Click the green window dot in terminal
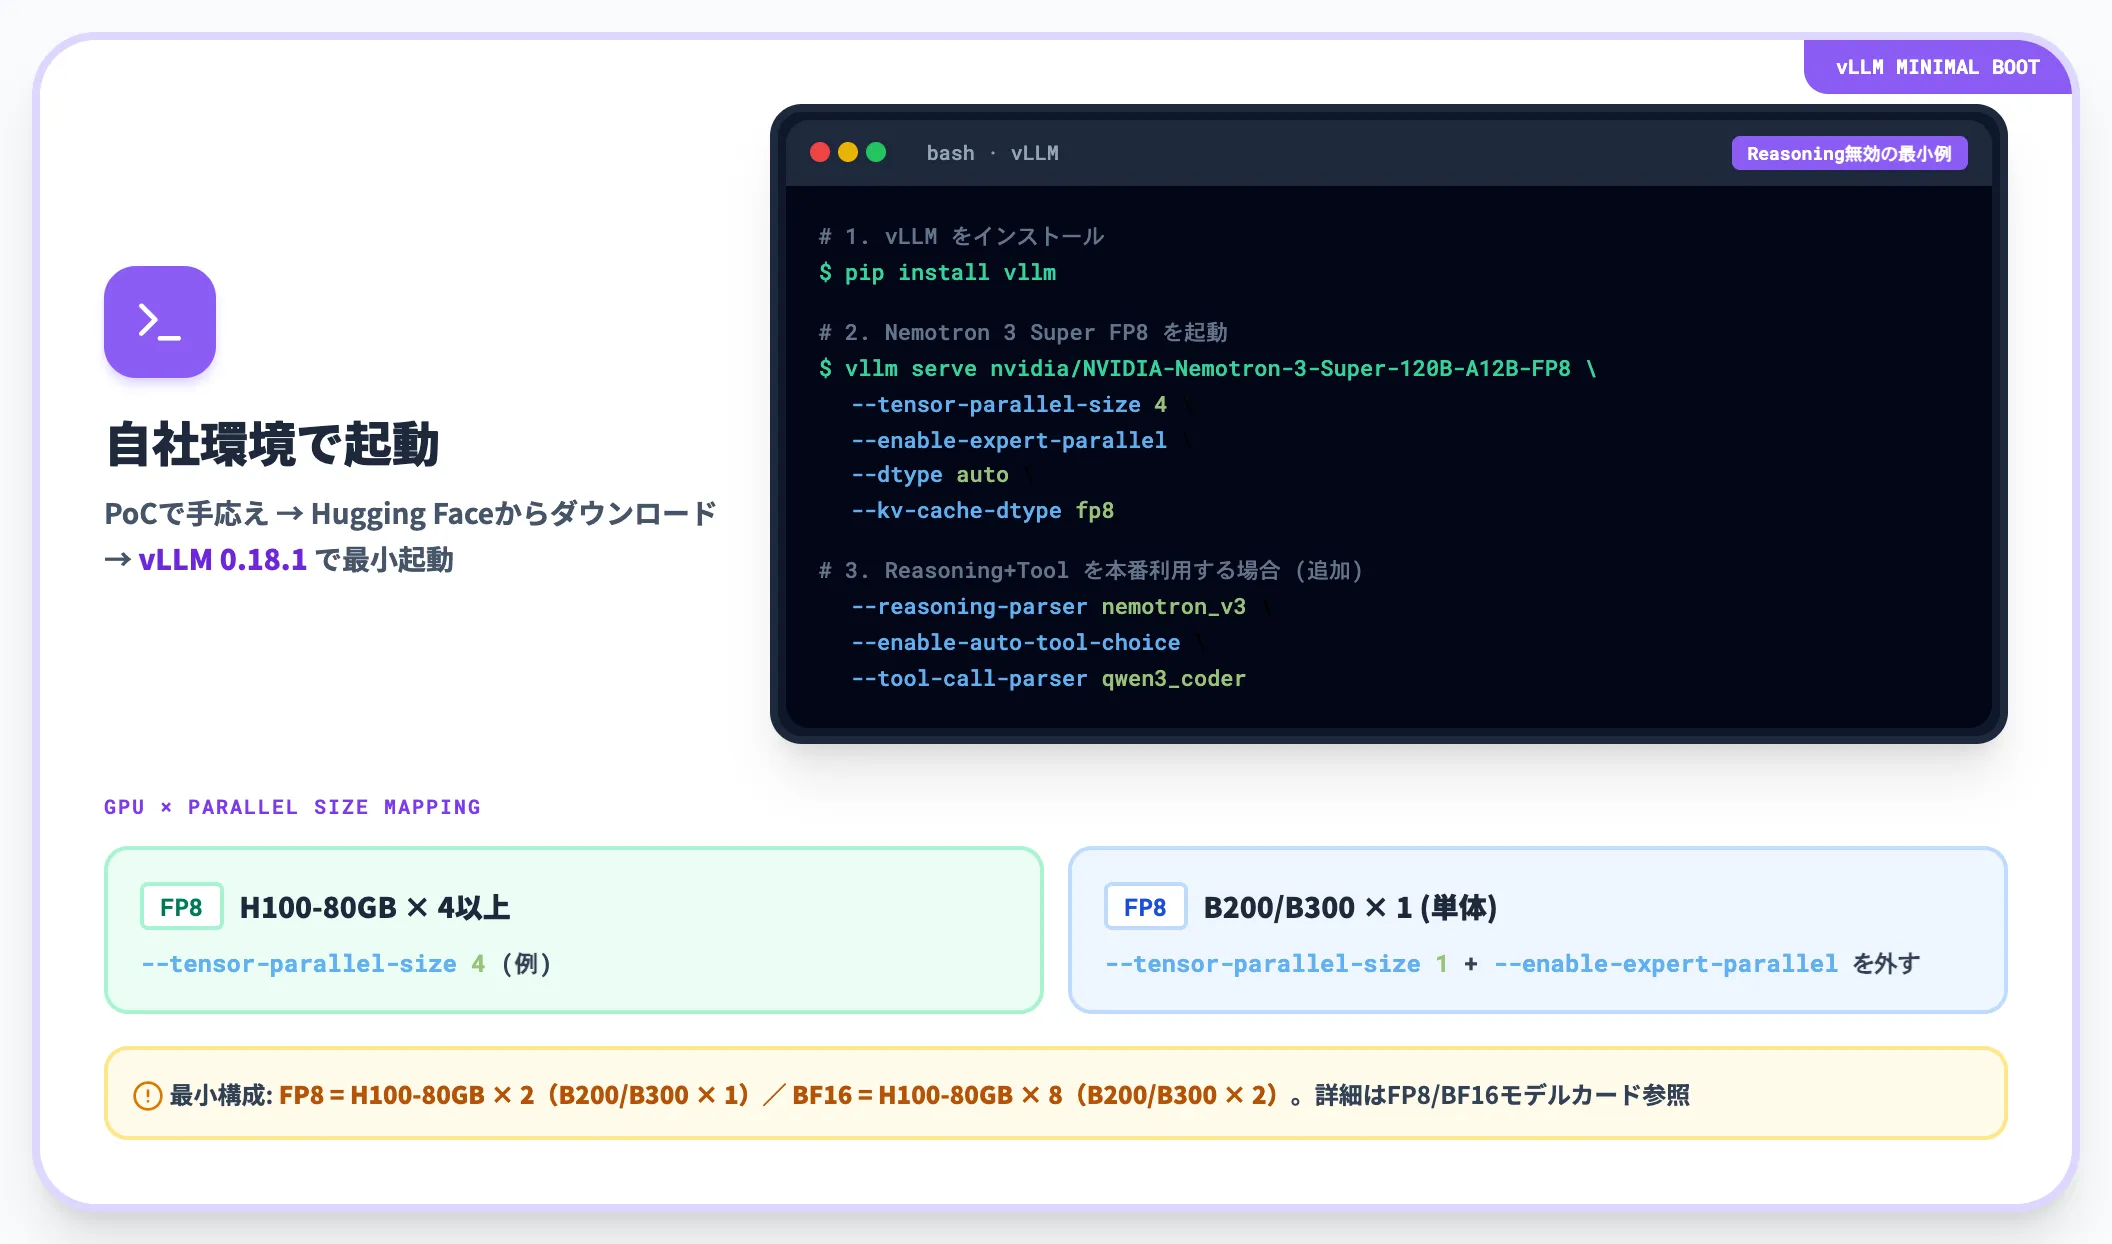Image resolution: width=2112 pixels, height=1244 pixels. (876, 152)
